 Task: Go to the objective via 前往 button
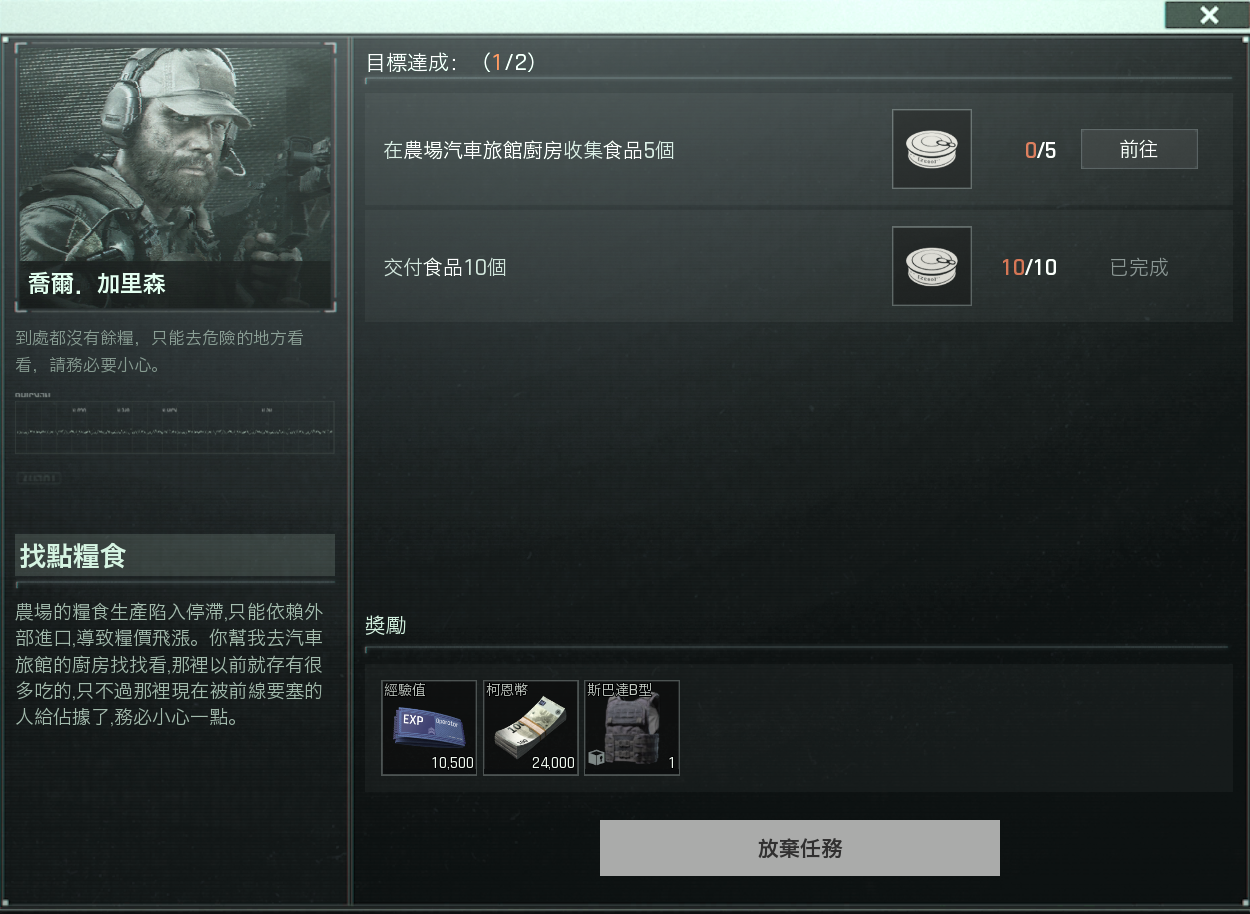(1139, 149)
